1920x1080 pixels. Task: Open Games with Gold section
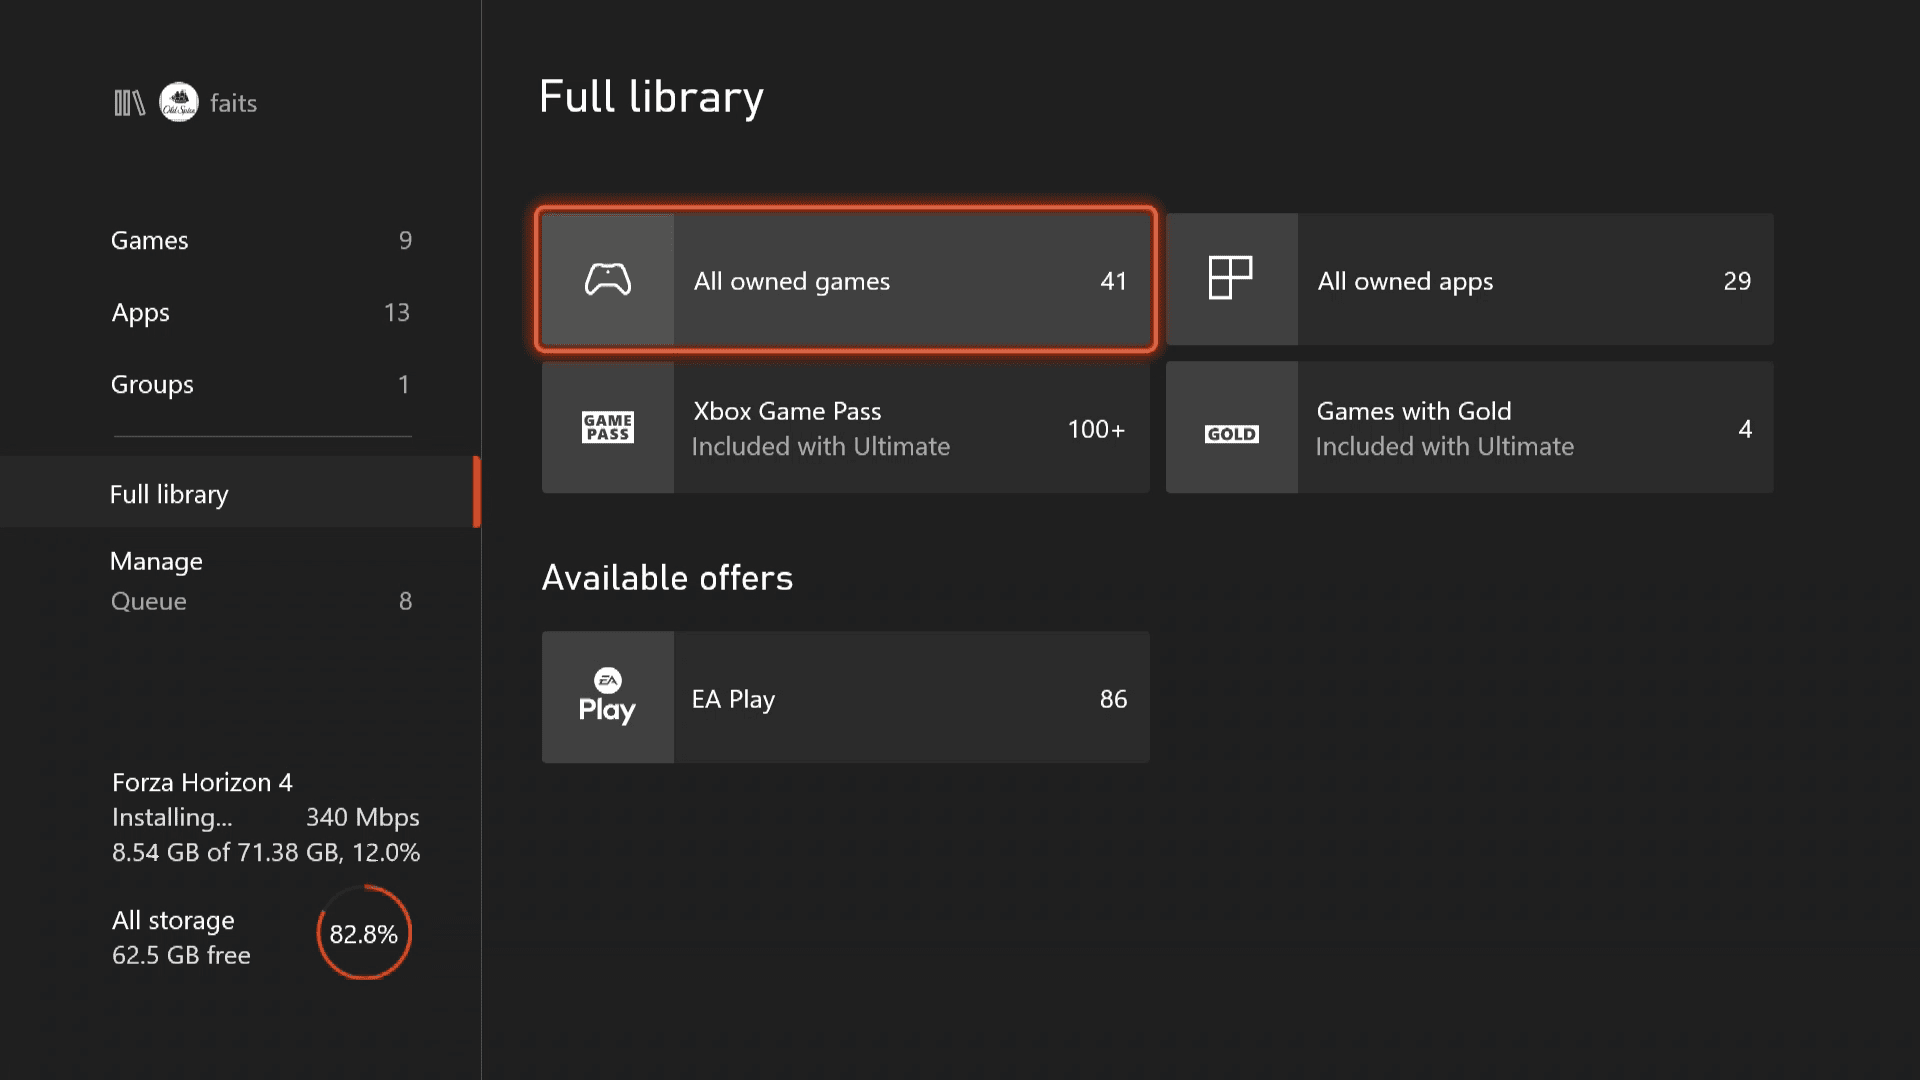pyautogui.click(x=1469, y=427)
